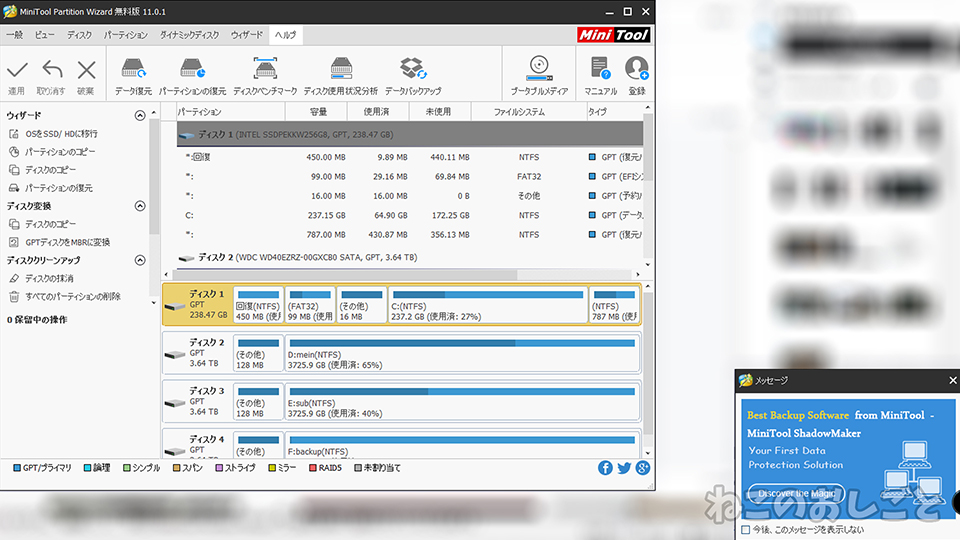Collapse the Disk Conversion (ディスク変換) section
This screenshot has width=960, height=540.
[140, 206]
